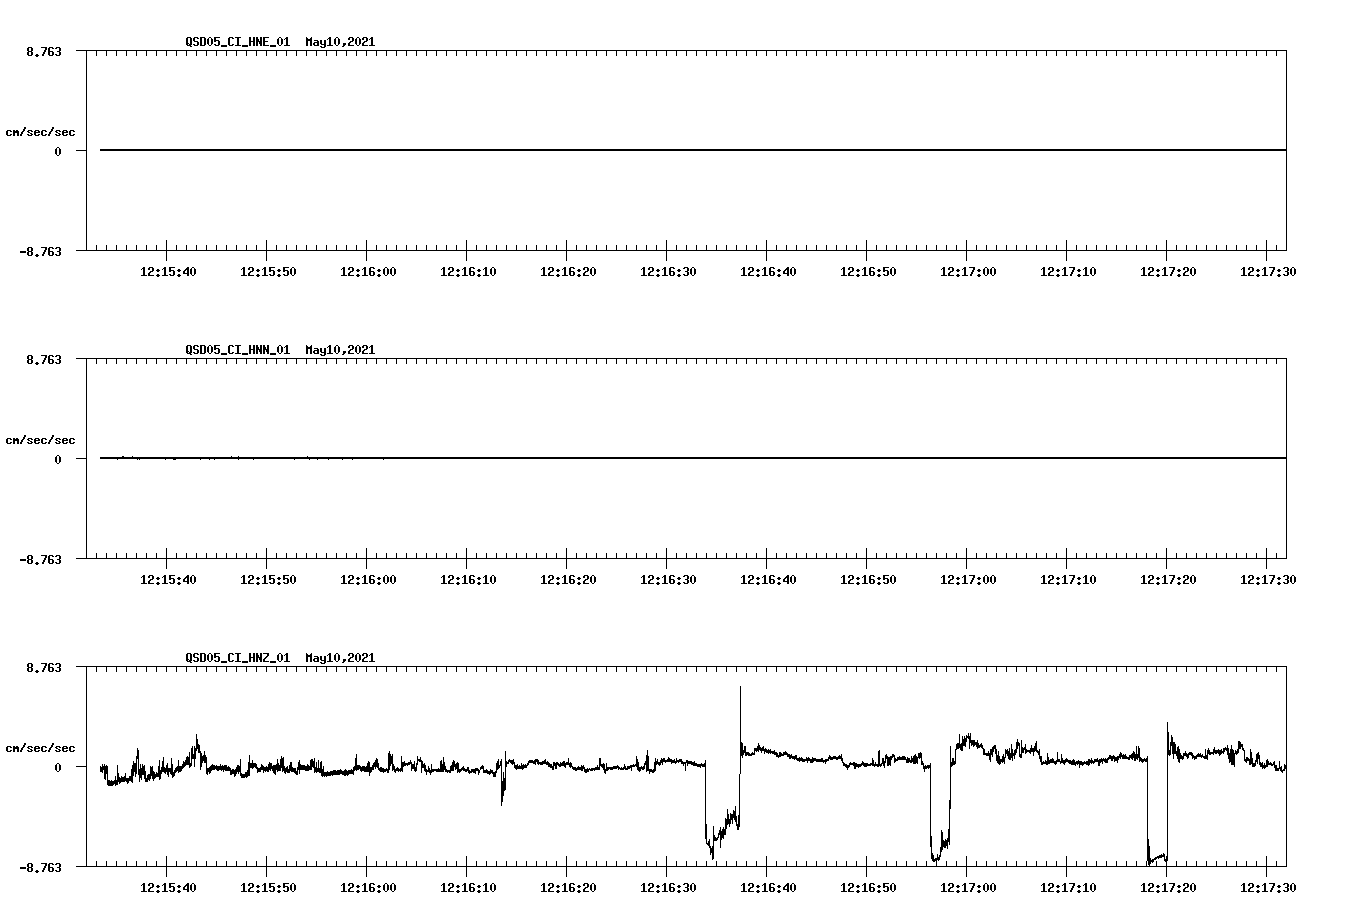Image resolution: width=1358 pixels, height=924 pixels.
Task: Click the QSD05_CI_HNE_01 May10,2021 plot title
Action: [280, 42]
